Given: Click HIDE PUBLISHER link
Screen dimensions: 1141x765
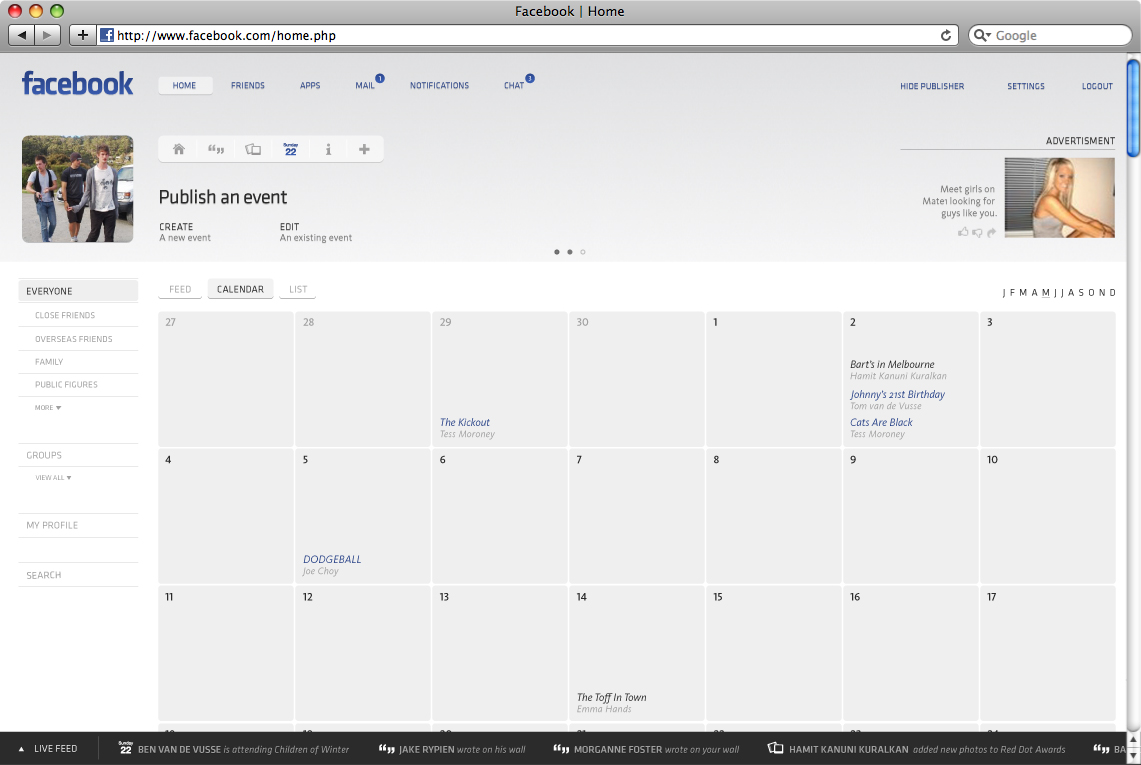Looking at the screenshot, I should click(x=932, y=86).
